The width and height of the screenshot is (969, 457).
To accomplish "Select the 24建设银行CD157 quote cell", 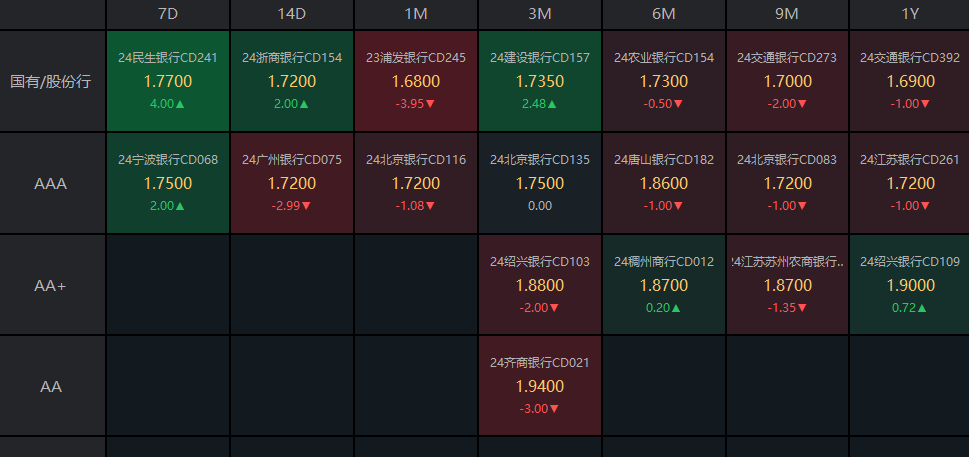I will click(x=540, y=81).
